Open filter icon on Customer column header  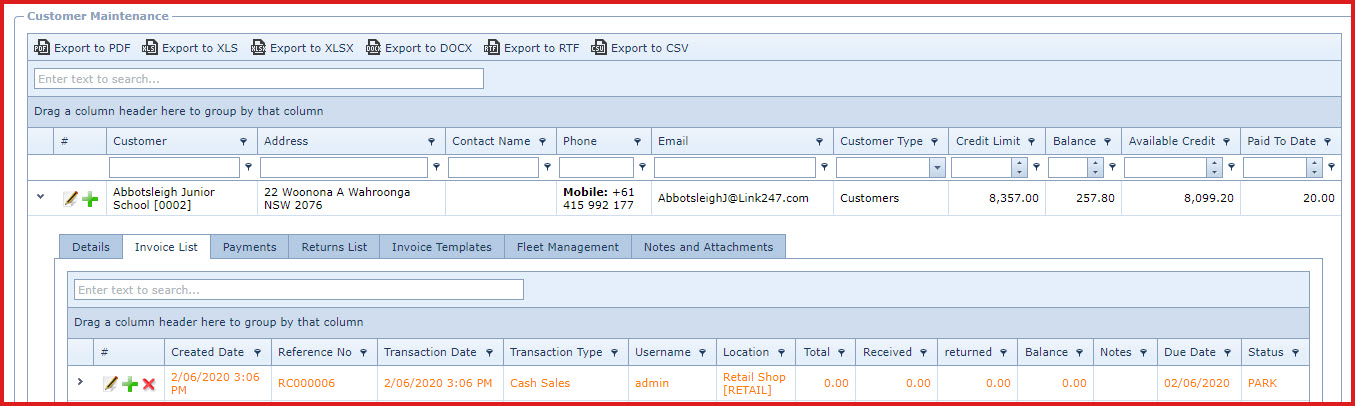(244, 142)
